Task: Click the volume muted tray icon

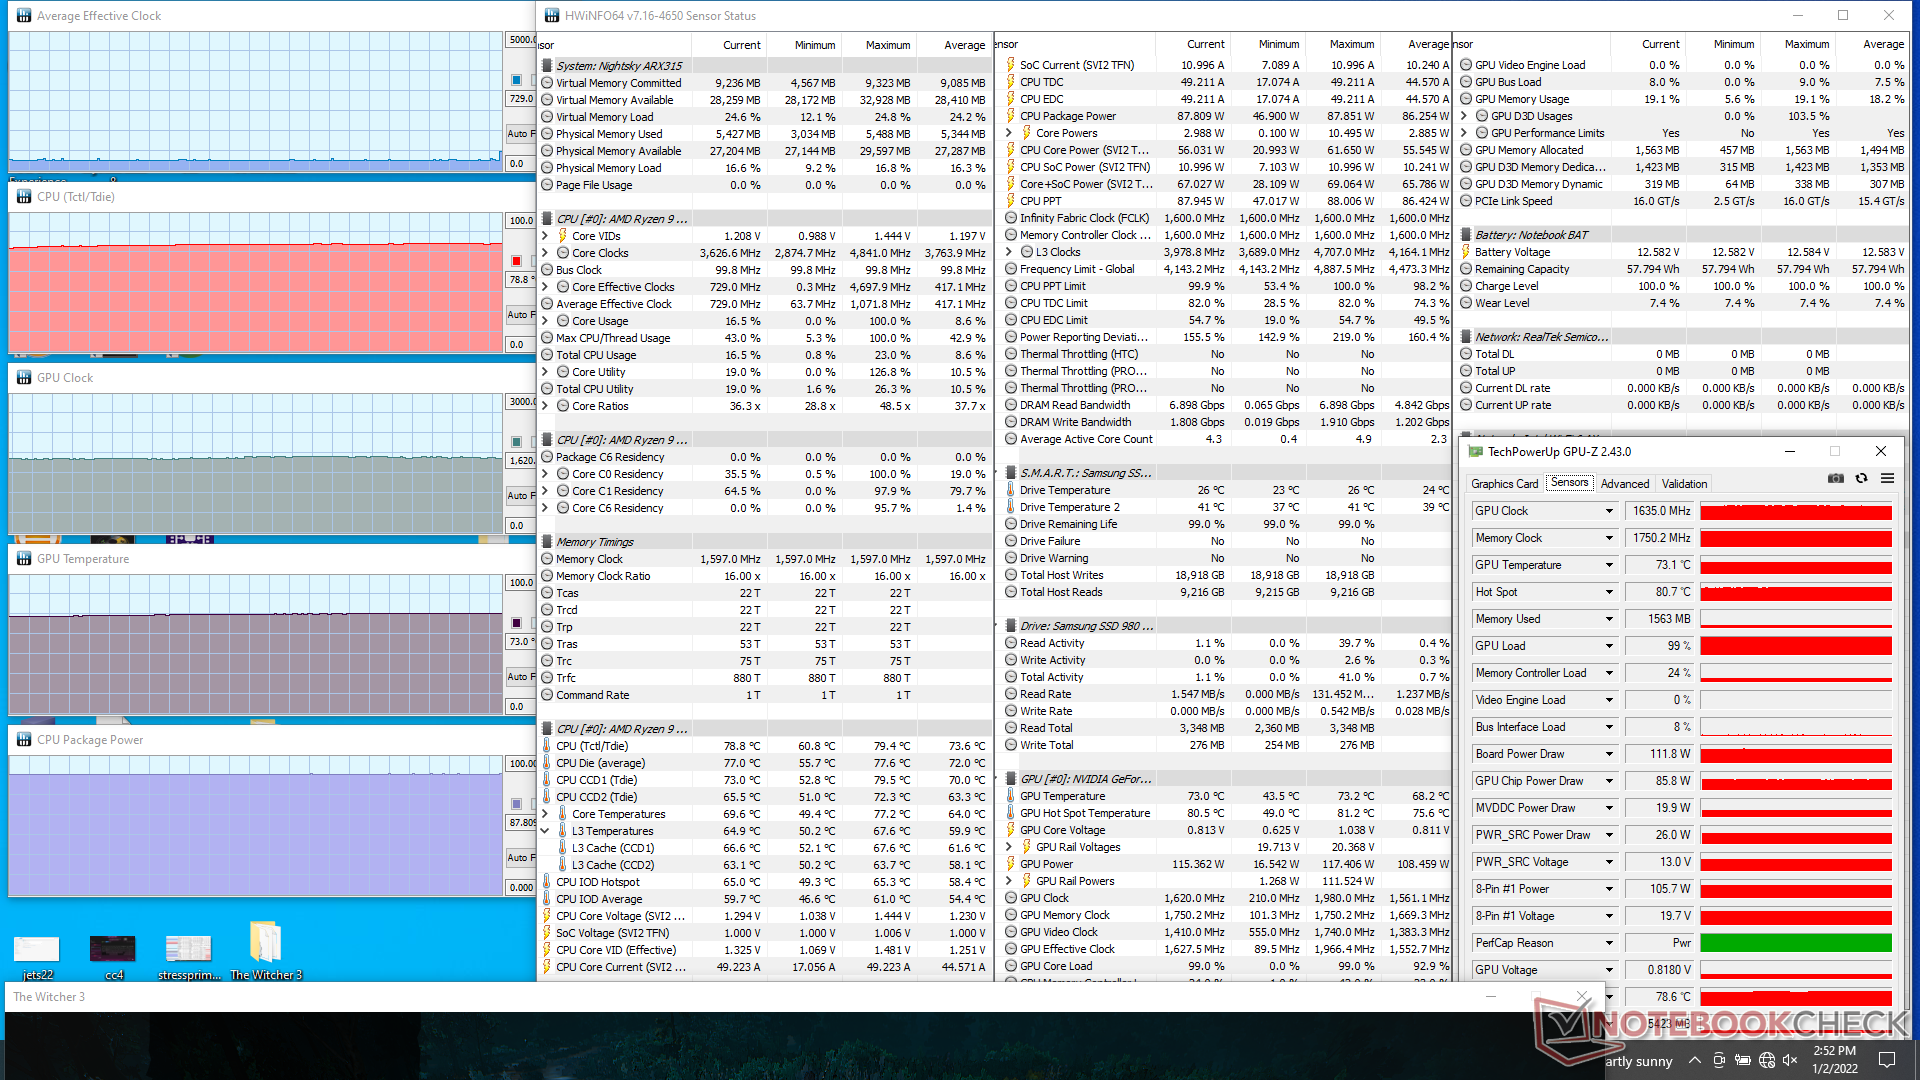Action: [1790, 1060]
